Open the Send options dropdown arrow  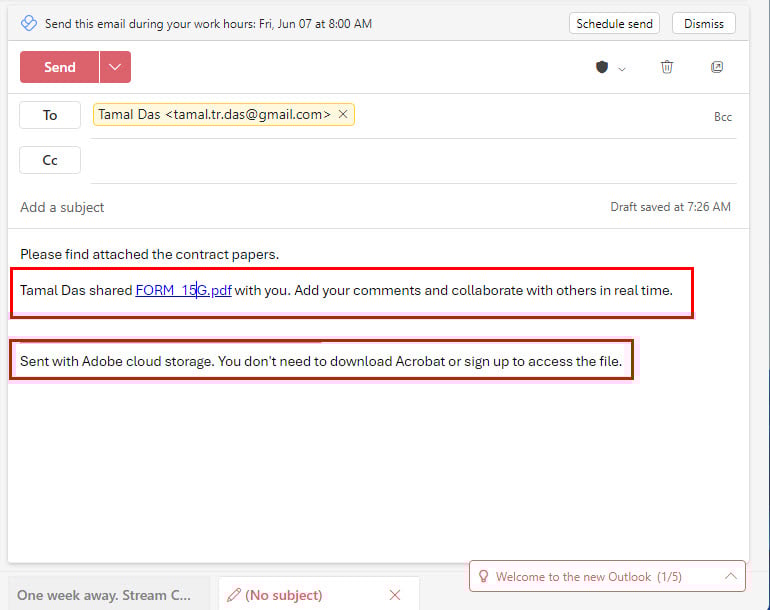115,67
